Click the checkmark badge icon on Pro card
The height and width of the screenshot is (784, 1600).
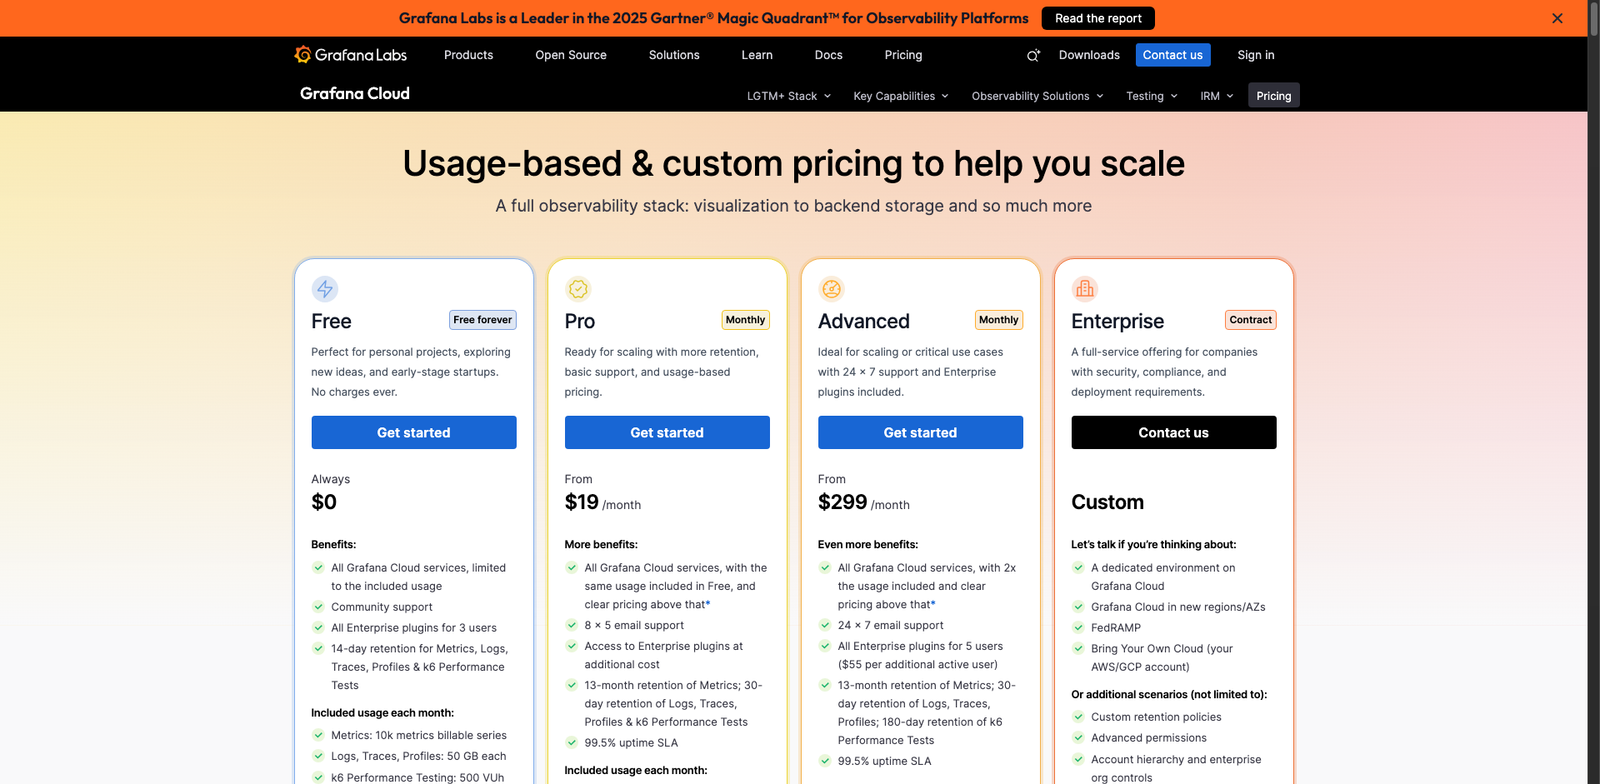coord(578,289)
